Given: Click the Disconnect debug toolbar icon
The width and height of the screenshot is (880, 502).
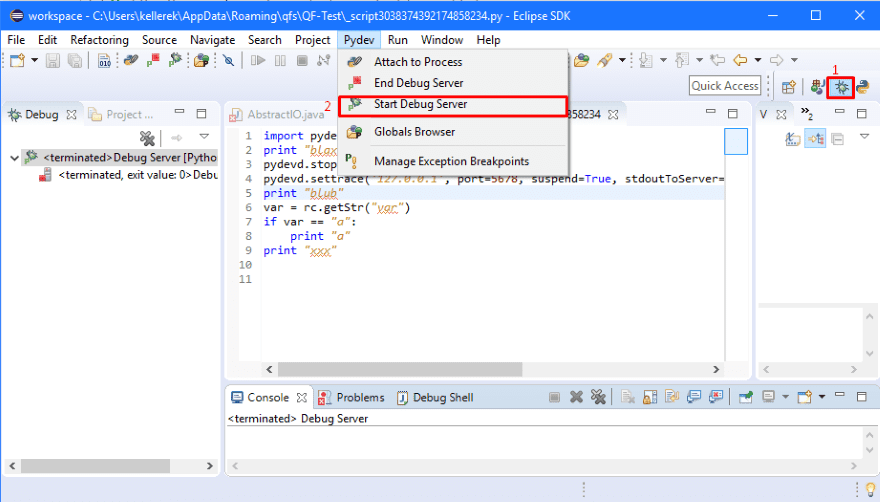Looking at the screenshot, I should [324, 60].
